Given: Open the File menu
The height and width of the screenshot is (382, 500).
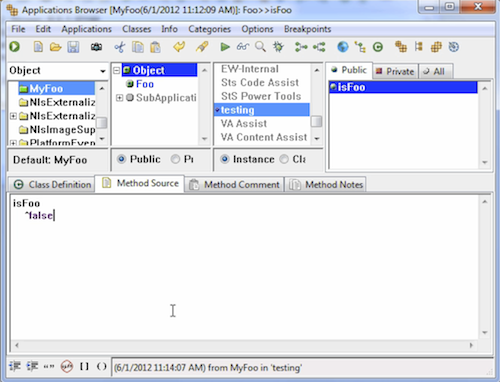Looking at the screenshot, I should click(x=18, y=29).
